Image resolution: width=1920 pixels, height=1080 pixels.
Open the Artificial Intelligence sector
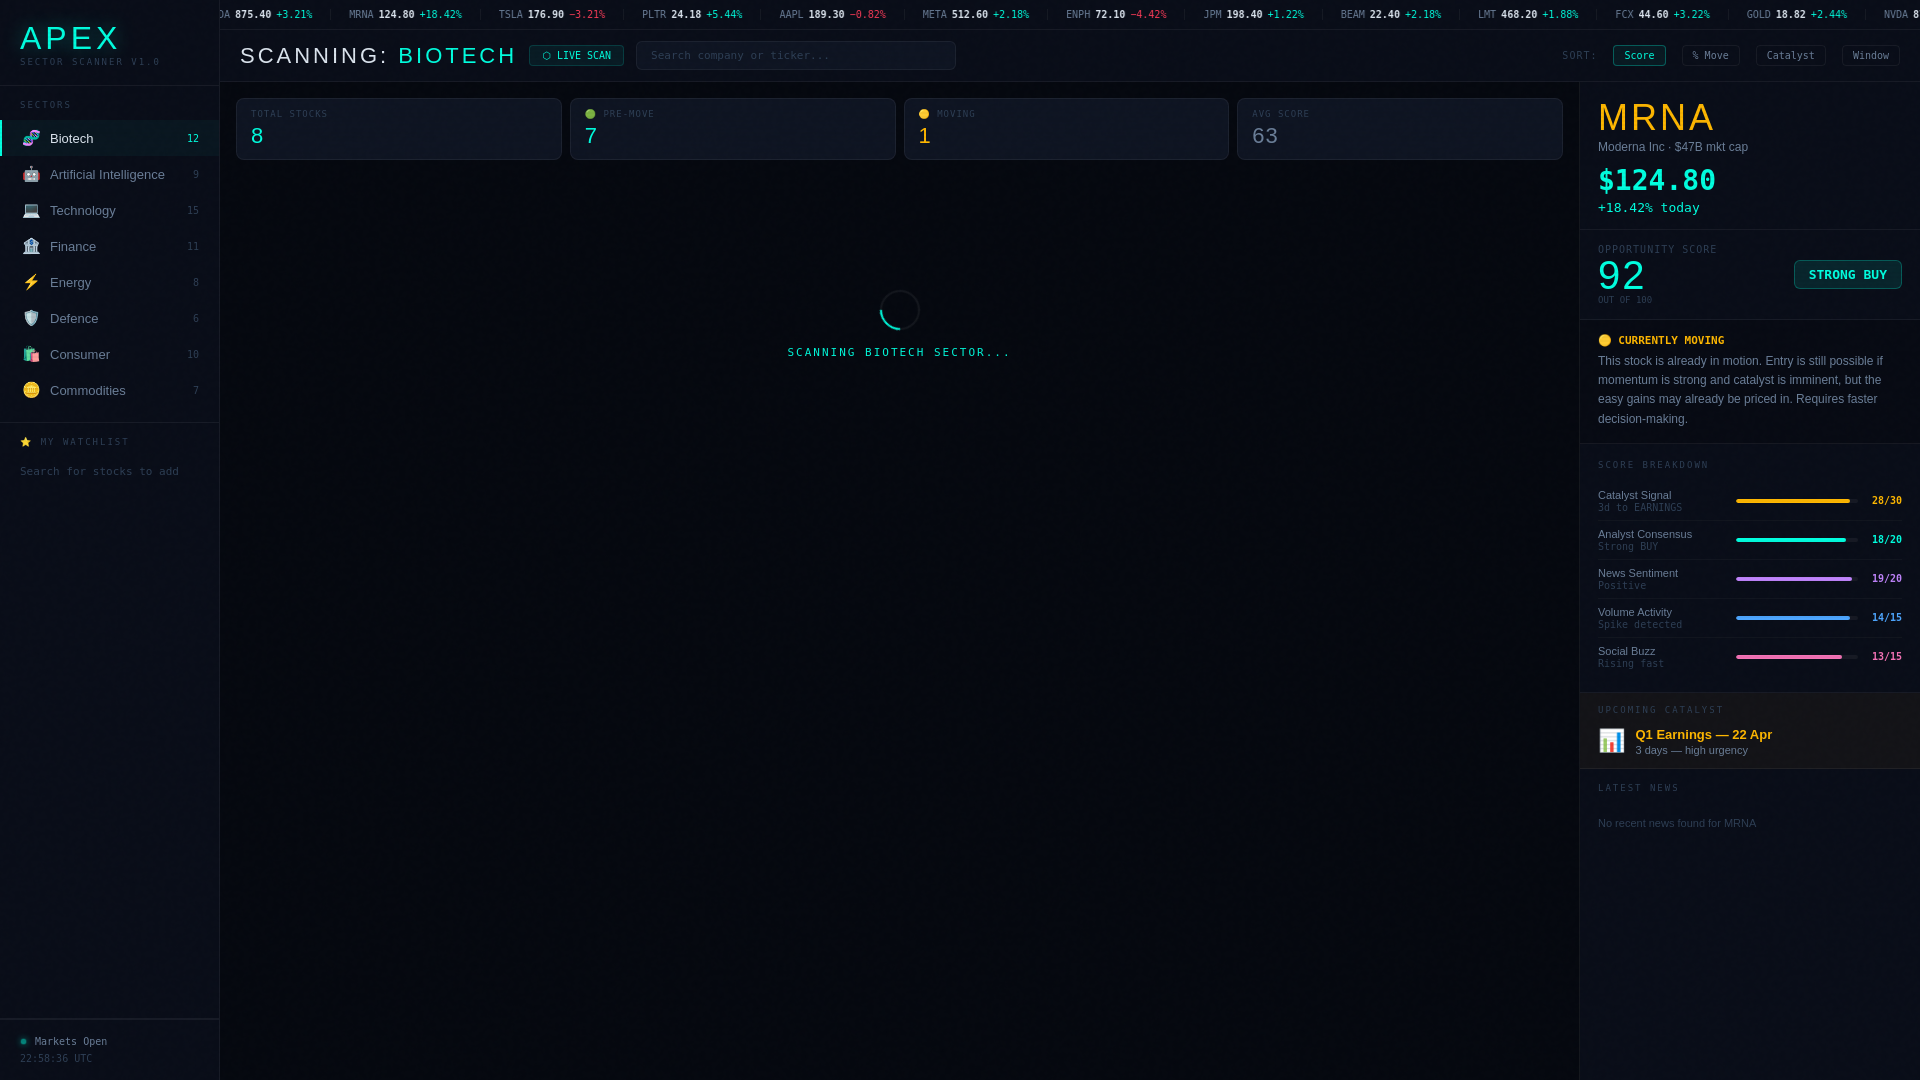click(x=110, y=174)
